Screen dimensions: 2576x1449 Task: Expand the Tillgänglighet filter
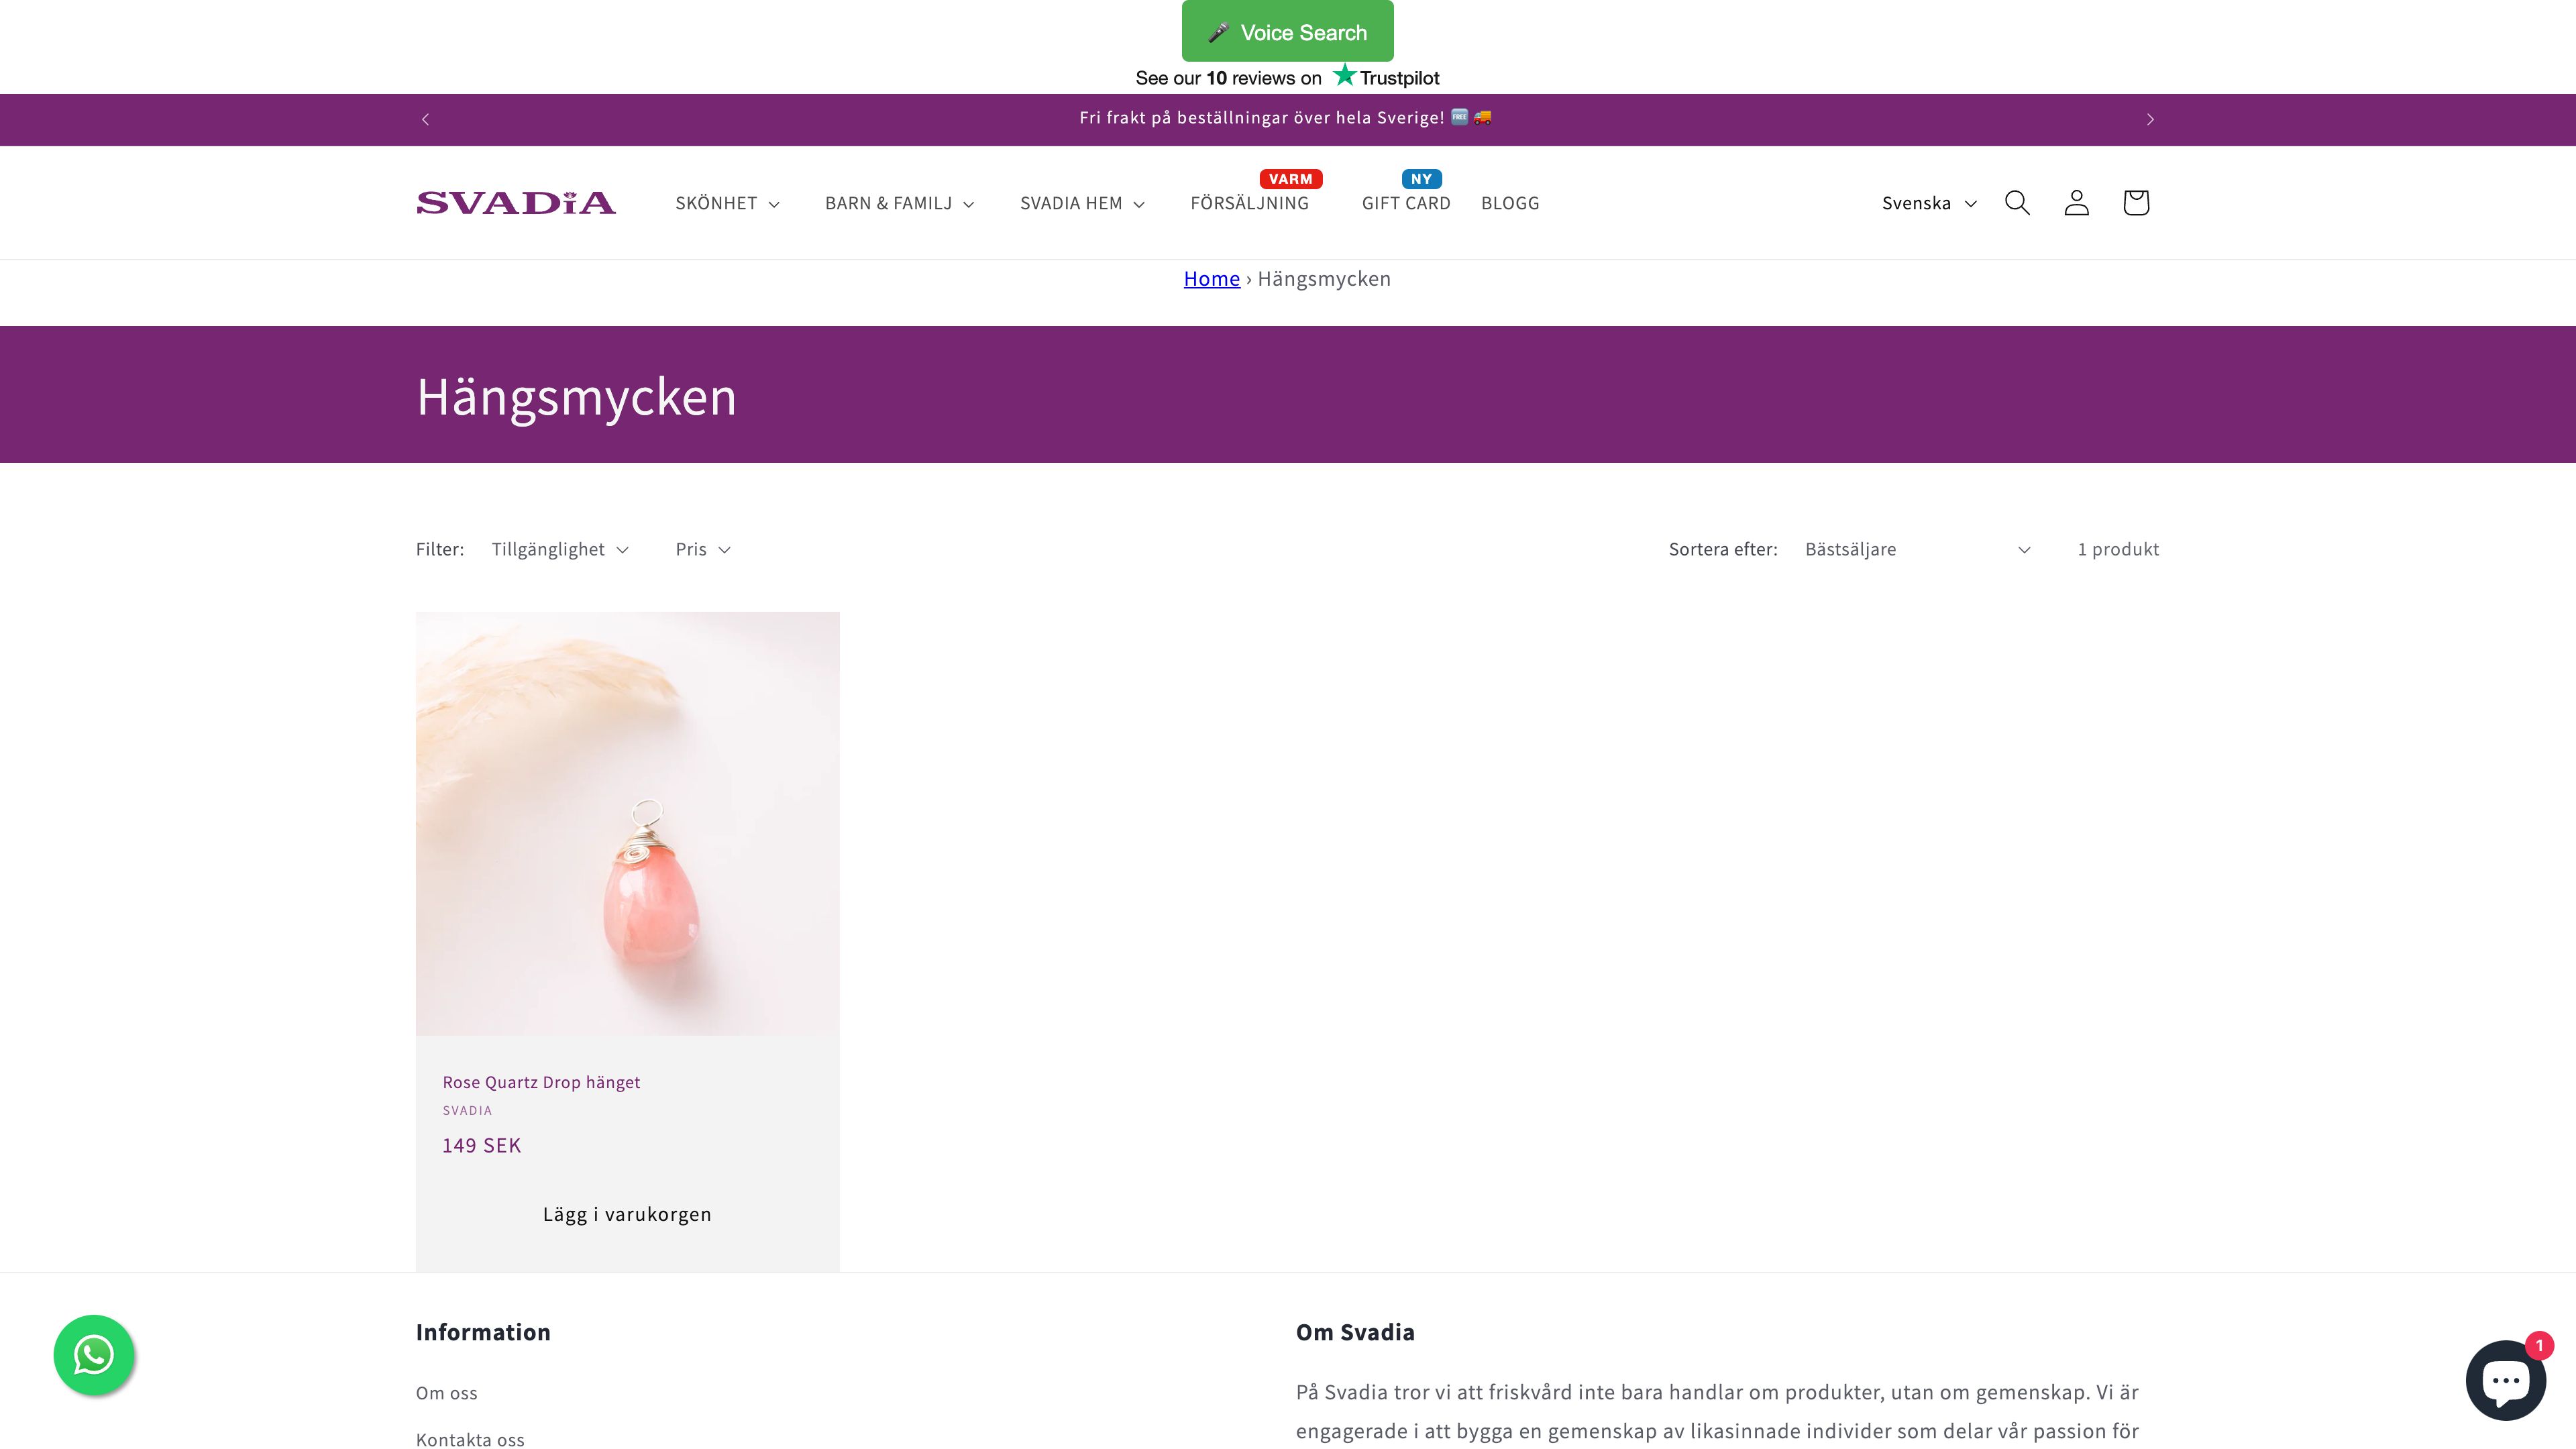pyautogui.click(x=560, y=549)
